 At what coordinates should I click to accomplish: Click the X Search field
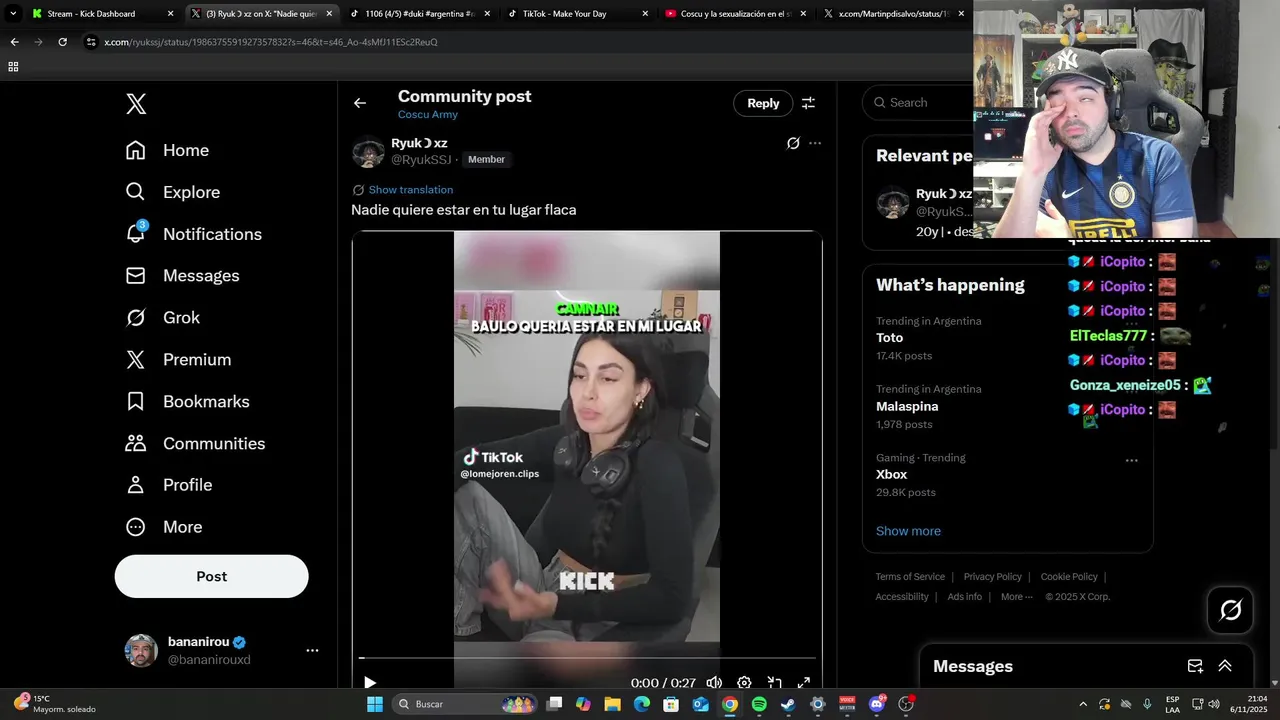coord(920,102)
